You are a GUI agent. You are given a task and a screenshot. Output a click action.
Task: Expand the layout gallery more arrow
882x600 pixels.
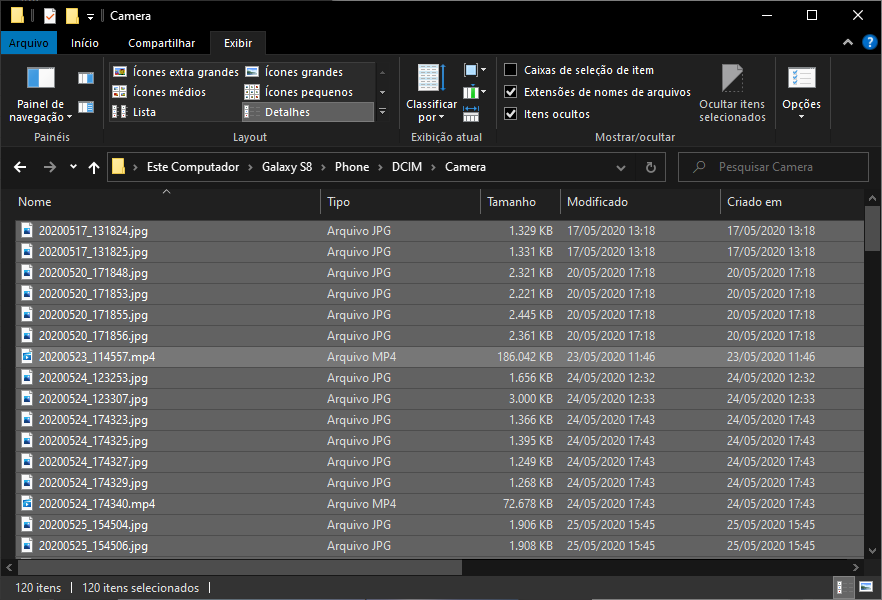pyautogui.click(x=382, y=112)
